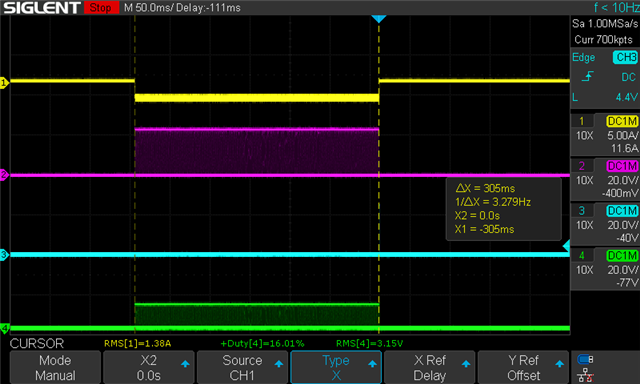The width and height of the screenshot is (640, 384).
Task: Toggle channel 2 DC1M magenta badge
Action: pyautogui.click(x=622, y=166)
